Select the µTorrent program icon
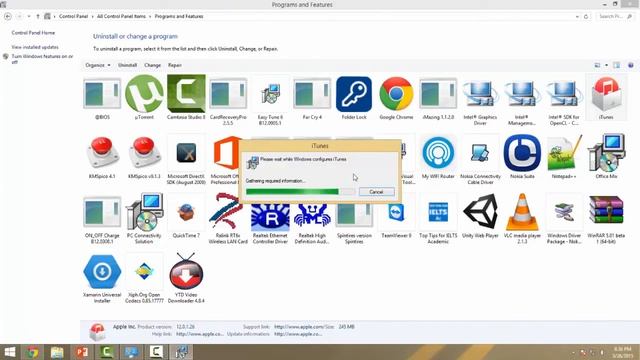The image size is (640, 360). [x=144, y=94]
